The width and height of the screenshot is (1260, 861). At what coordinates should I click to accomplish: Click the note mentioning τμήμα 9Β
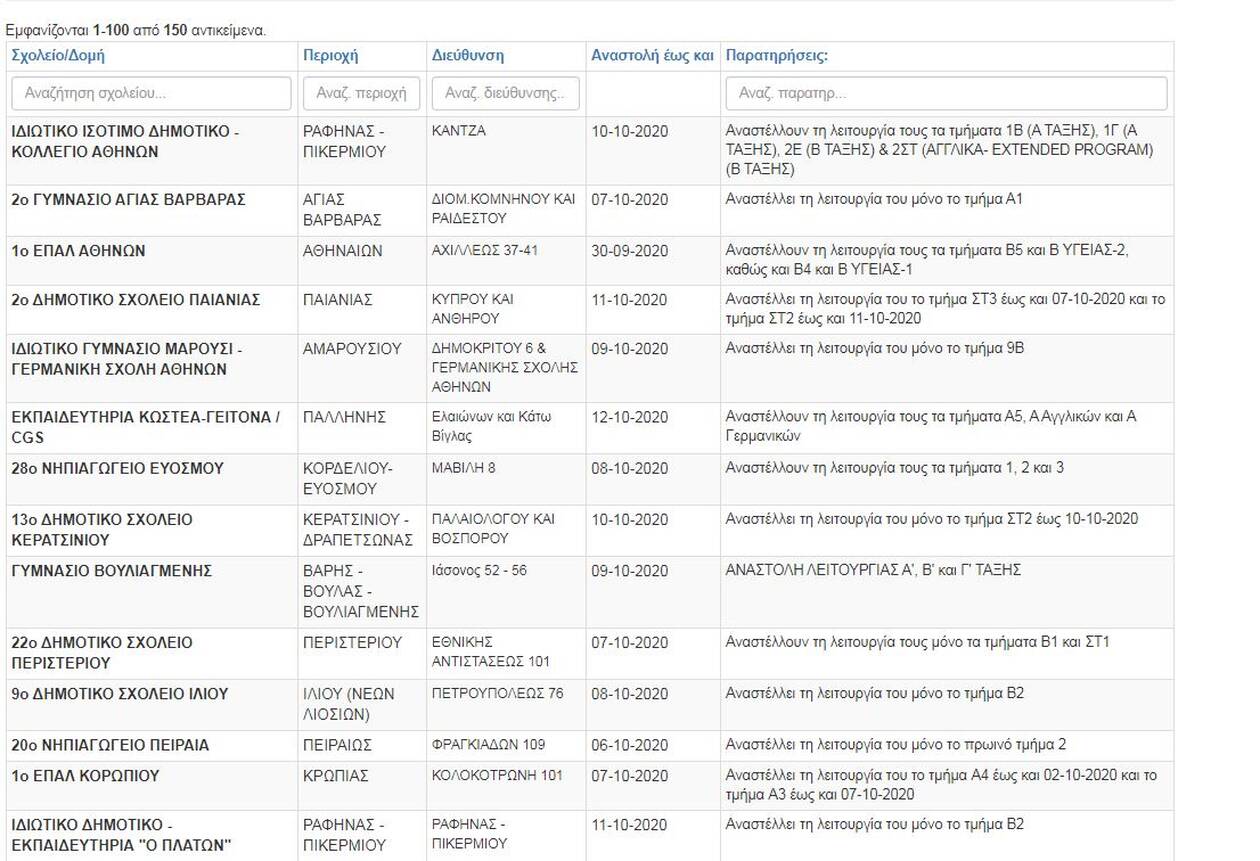pos(875,348)
